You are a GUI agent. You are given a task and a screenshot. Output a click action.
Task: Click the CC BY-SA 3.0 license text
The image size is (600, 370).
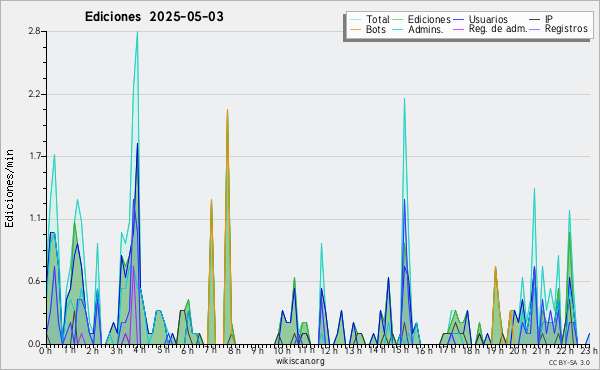click(569, 363)
